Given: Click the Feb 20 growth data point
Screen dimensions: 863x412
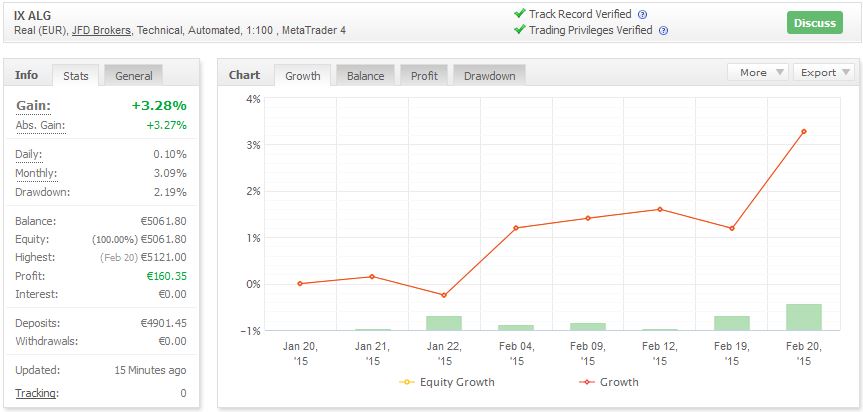Looking at the screenshot, I should click(803, 131).
